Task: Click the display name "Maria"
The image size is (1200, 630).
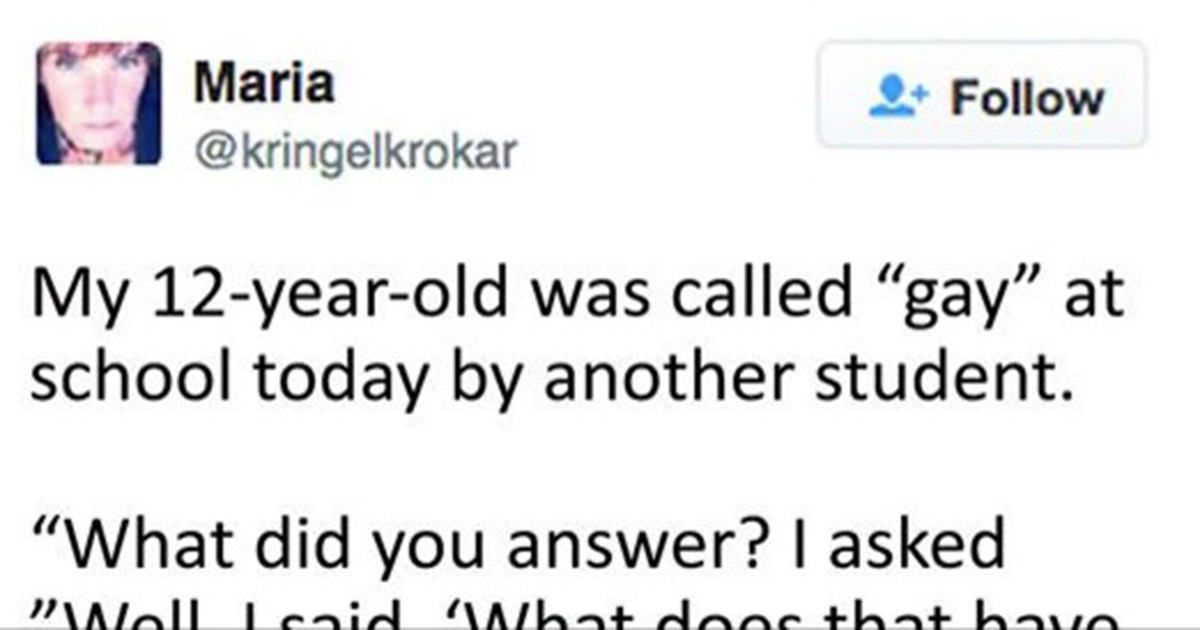Action: 264,84
